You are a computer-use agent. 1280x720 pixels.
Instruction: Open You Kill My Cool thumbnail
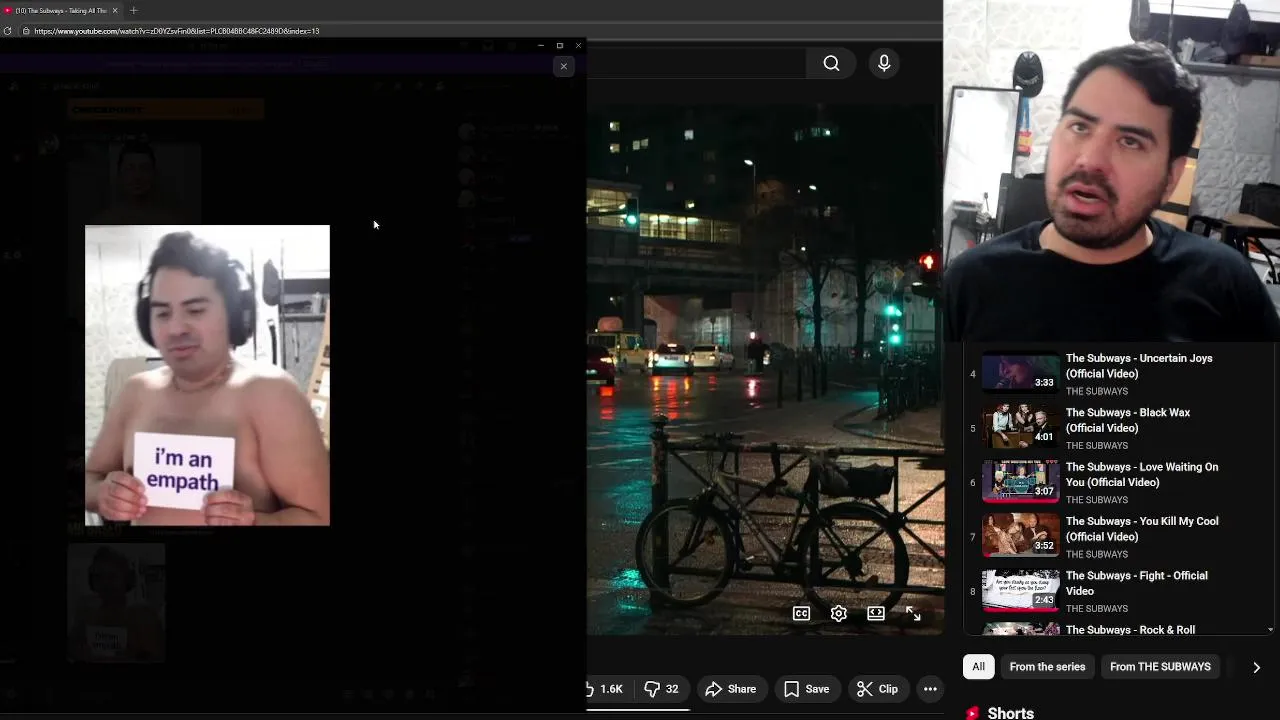tap(1021, 535)
